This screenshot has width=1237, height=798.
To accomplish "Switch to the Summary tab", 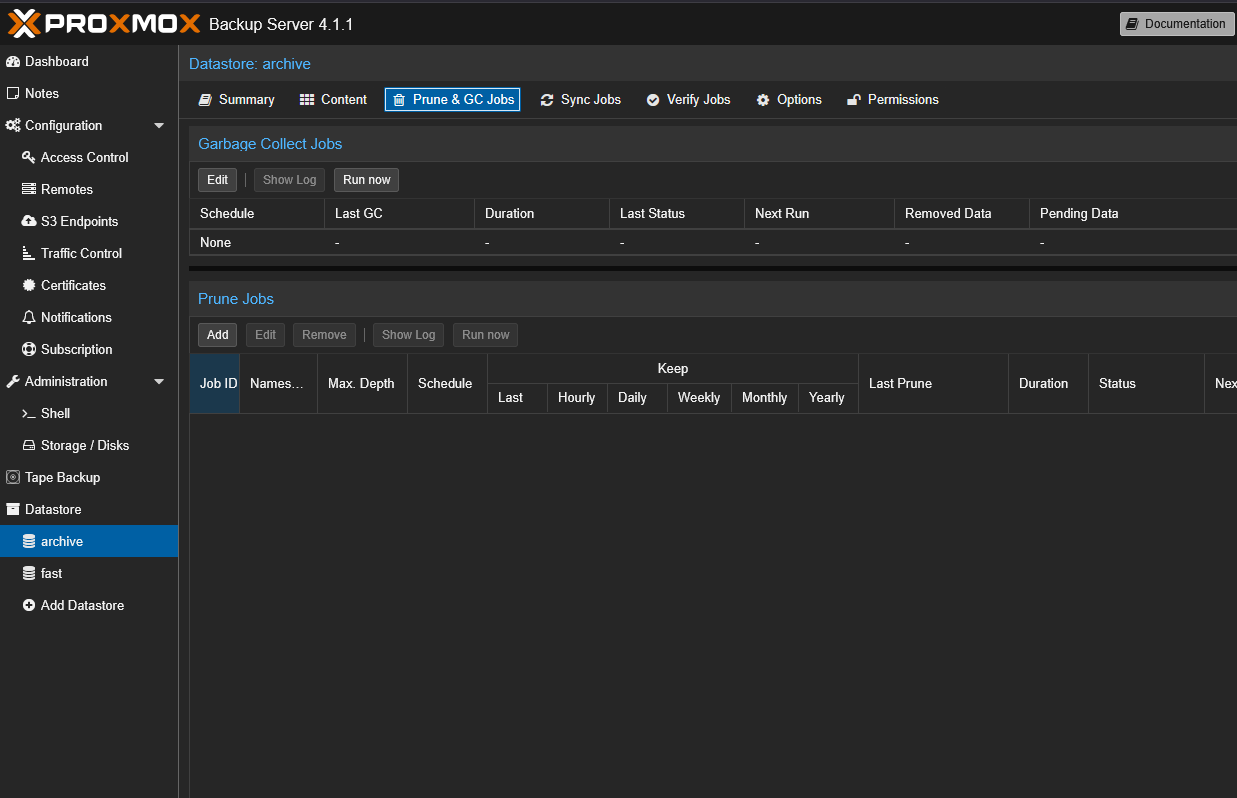I will pos(236,99).
